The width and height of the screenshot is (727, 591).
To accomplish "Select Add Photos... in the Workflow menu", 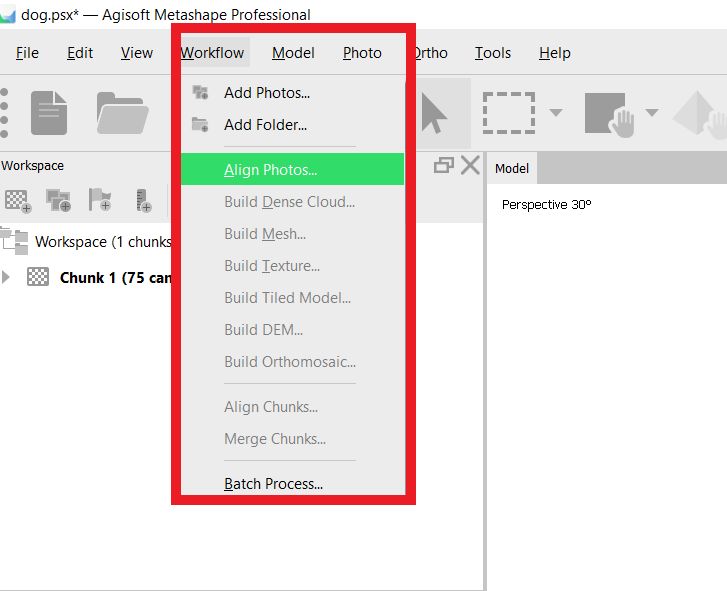I will point(266,93).
